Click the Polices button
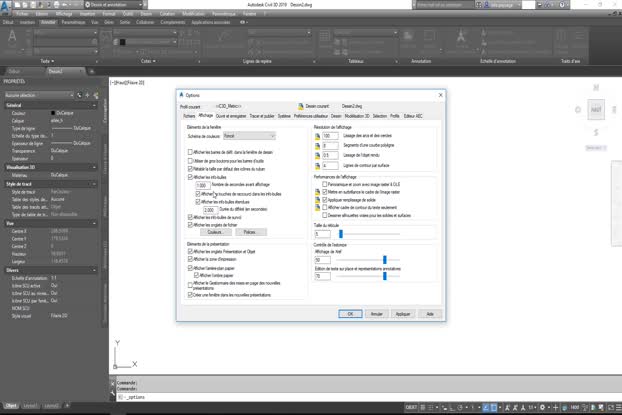 click(250, 232)
